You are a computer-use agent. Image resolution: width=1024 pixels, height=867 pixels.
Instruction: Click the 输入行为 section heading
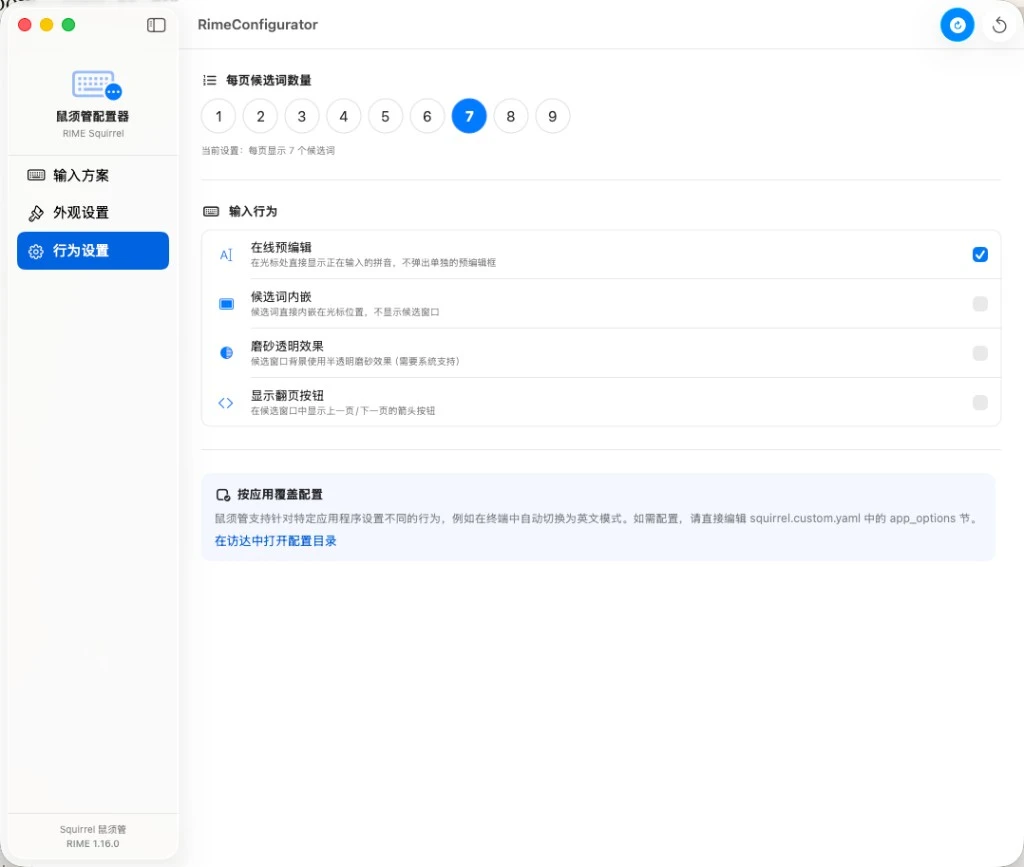253,212
